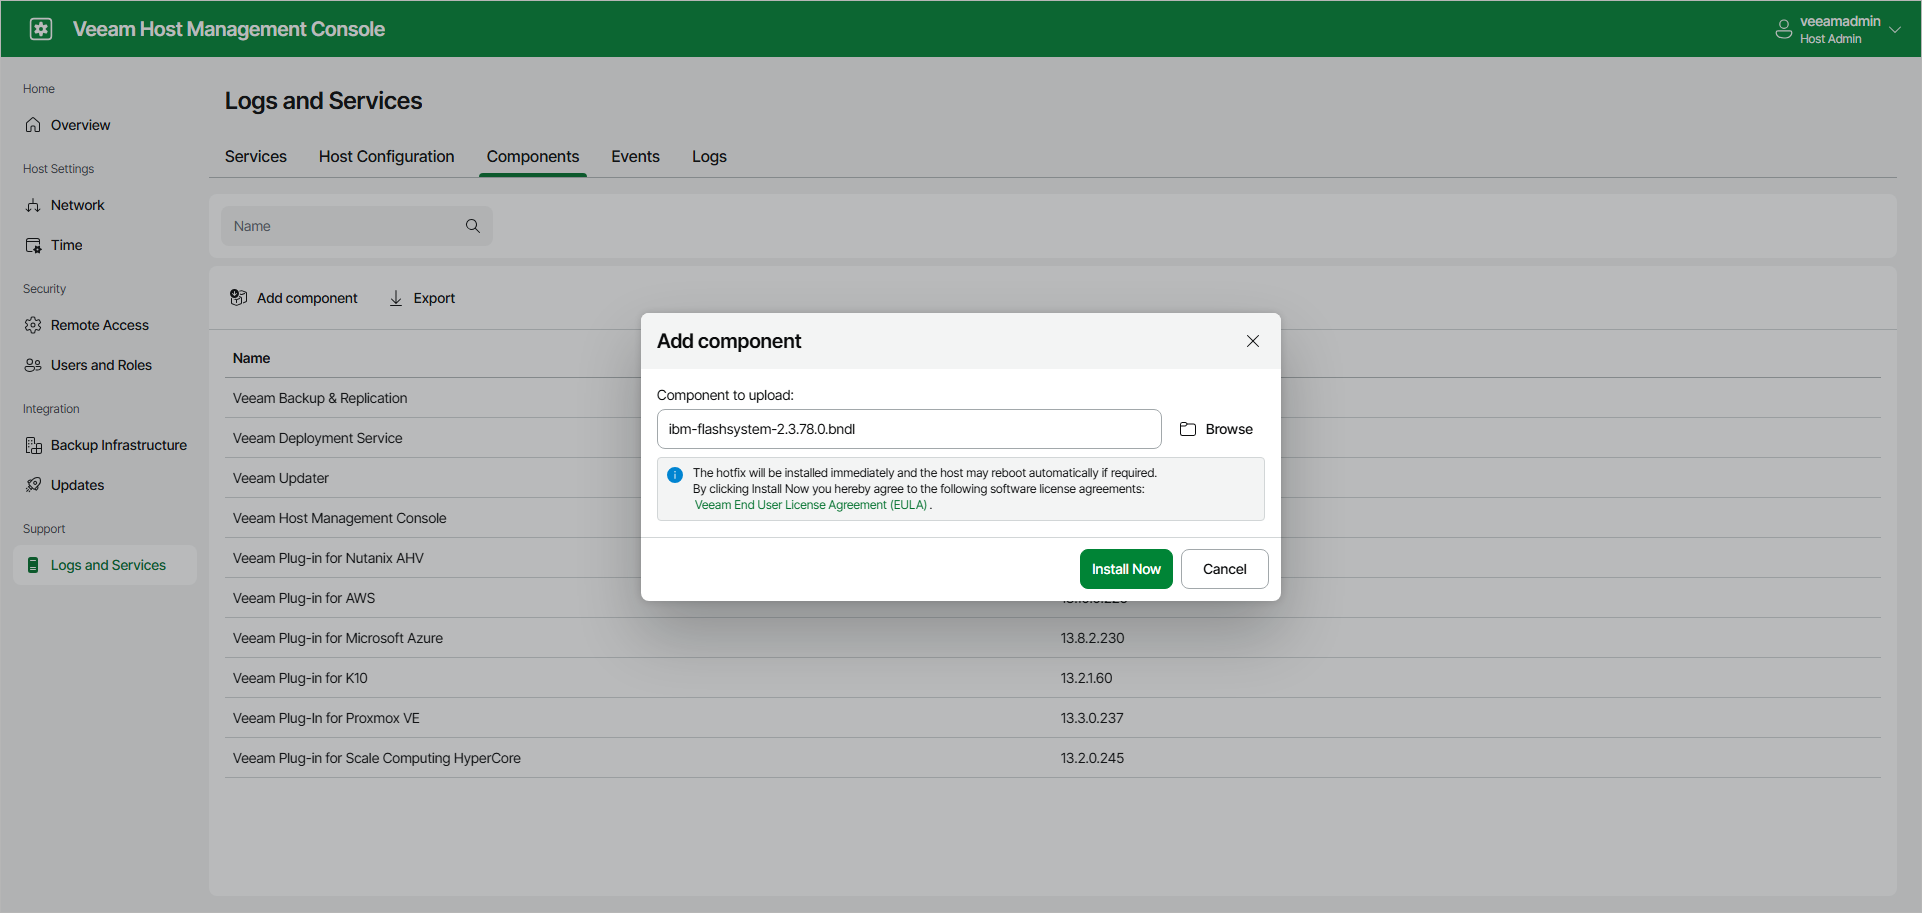
Task: Cancel the Add component dialog
Action: pyautogui.click(x=1223, y=568)
